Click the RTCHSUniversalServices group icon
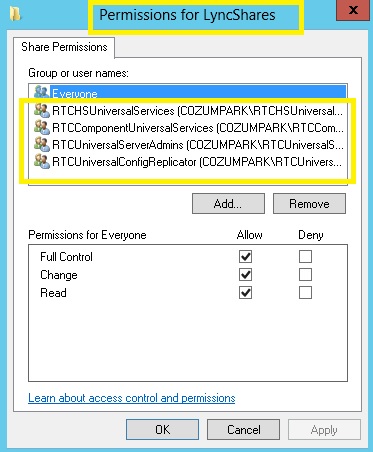The height and width of the screenshot is (452, 373). click(42, 111)
